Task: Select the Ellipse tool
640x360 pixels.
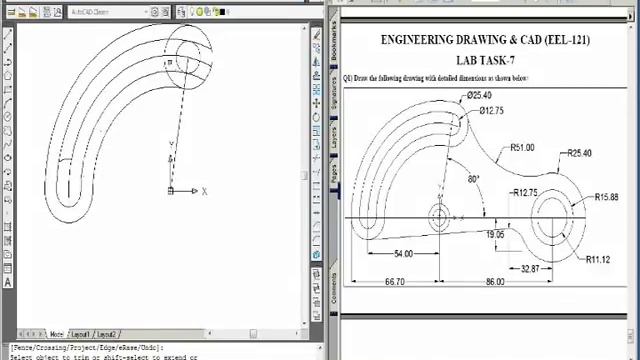Action: pyautogui.click(x=8, y=158)
